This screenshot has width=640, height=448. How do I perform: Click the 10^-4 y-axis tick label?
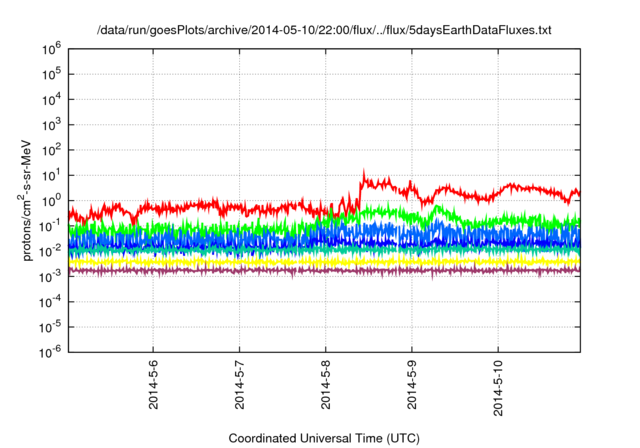pos(50,302)
